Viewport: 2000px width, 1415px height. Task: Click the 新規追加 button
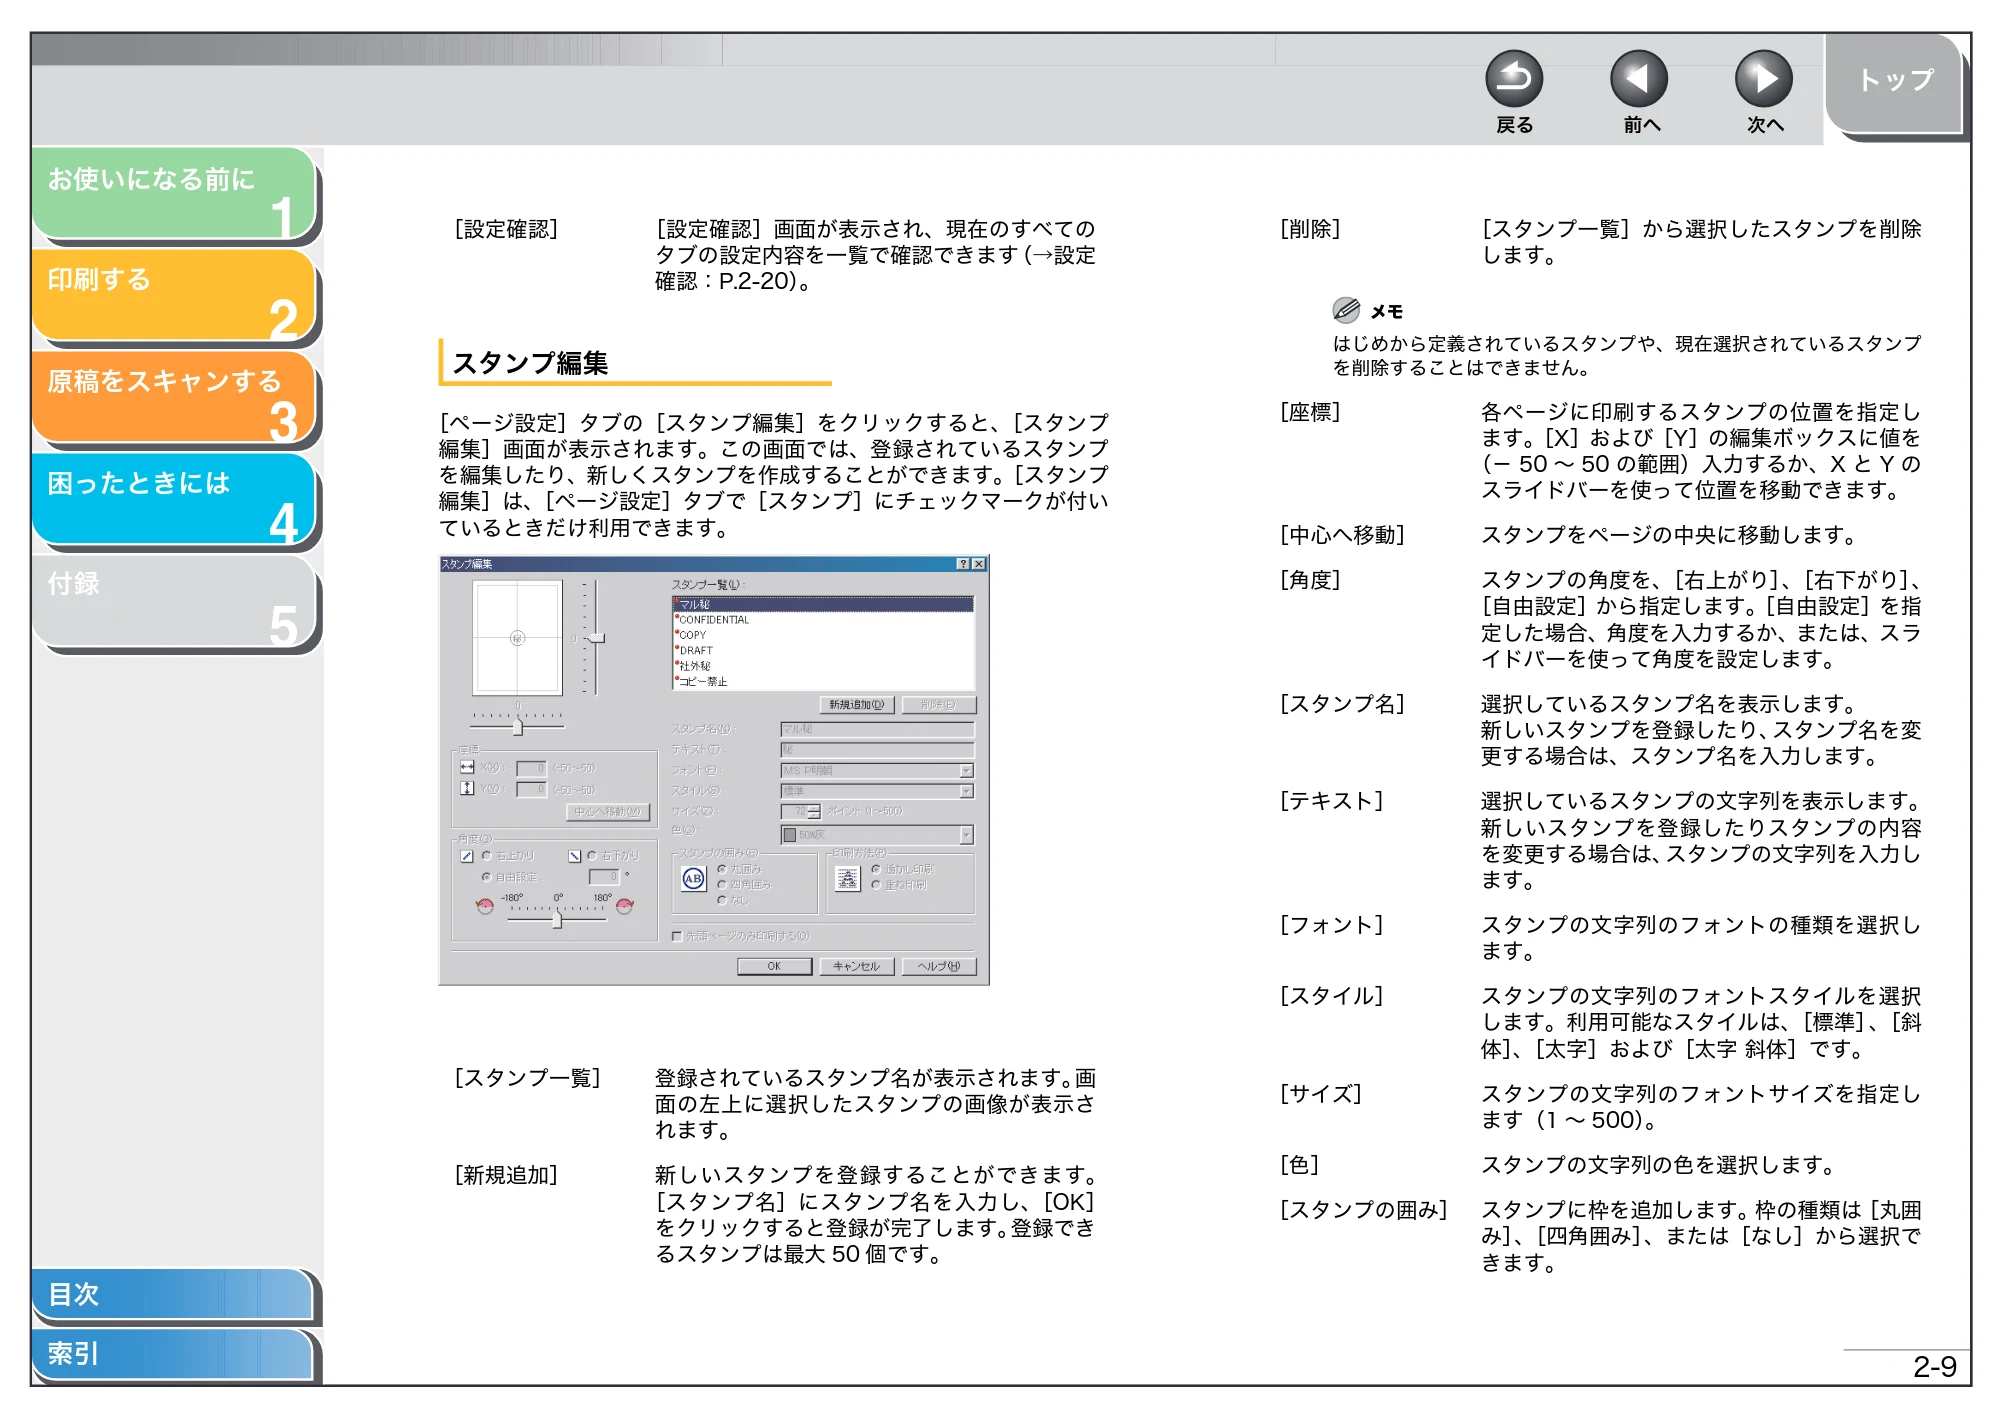[x=857, y=705]
